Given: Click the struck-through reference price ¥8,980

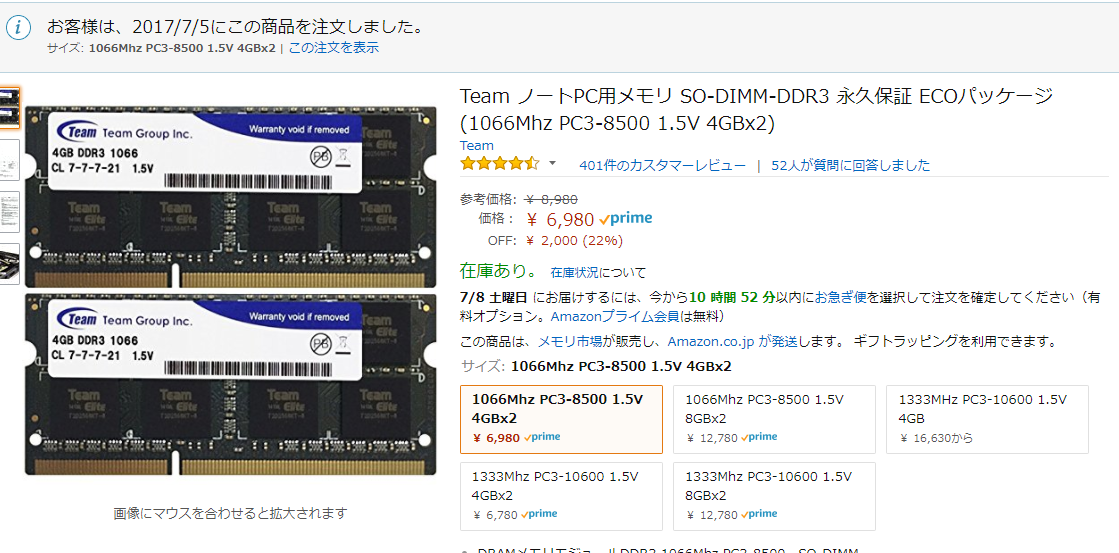Looking at the screenshot, I should pos(551,200).
